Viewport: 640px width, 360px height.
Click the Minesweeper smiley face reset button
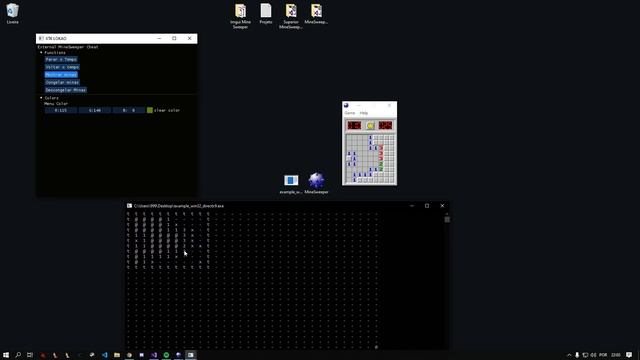pyautogui.click(x=370, y=125)
